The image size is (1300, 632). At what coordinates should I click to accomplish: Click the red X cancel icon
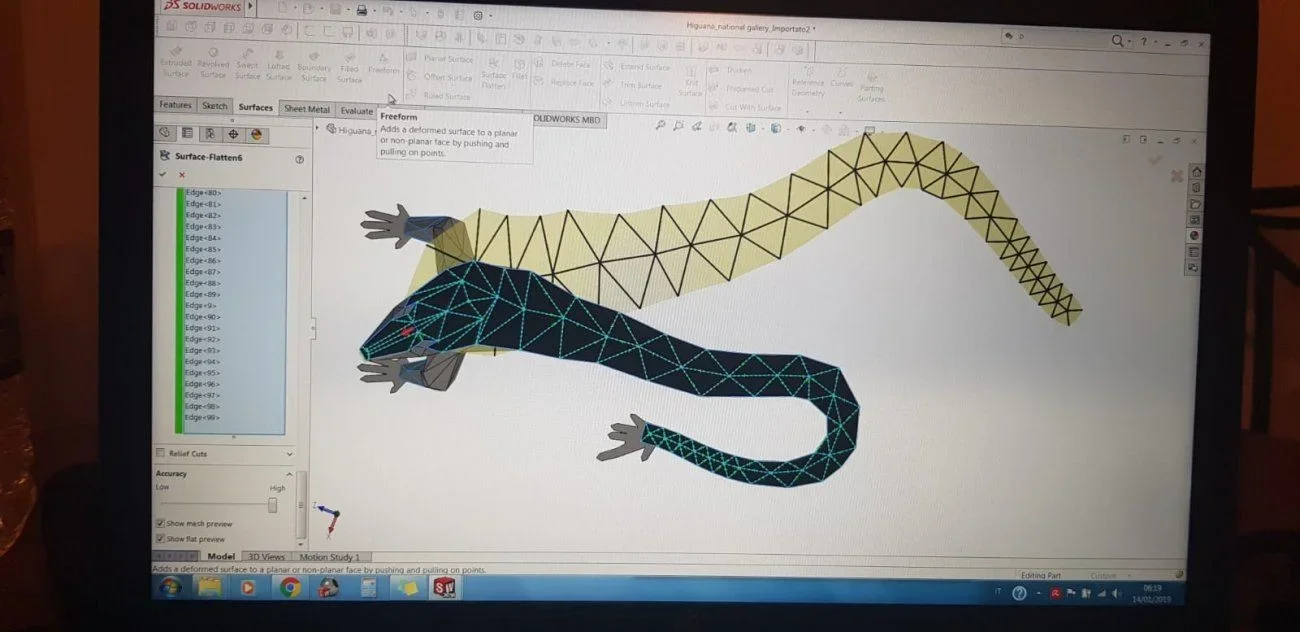(182, 175)
